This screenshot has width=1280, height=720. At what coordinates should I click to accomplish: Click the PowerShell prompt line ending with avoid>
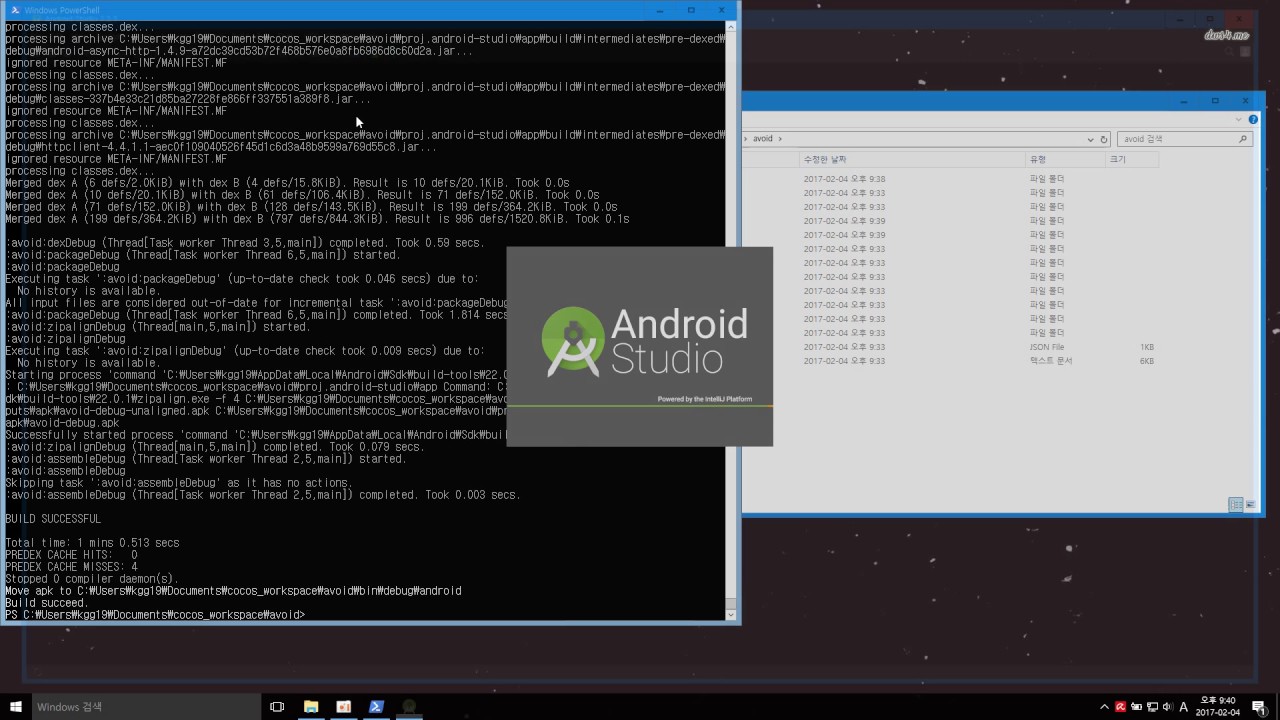155,615
